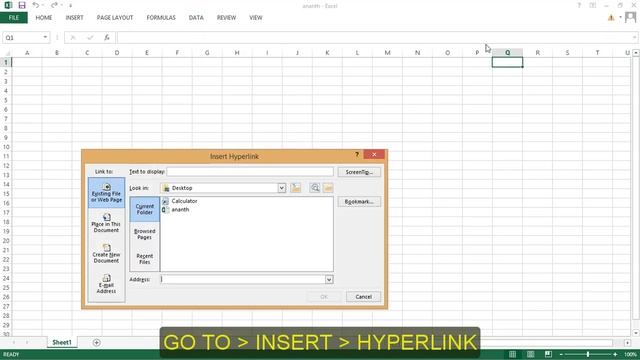Click the horizontal scrollbar right arrow

click(627, 342)
